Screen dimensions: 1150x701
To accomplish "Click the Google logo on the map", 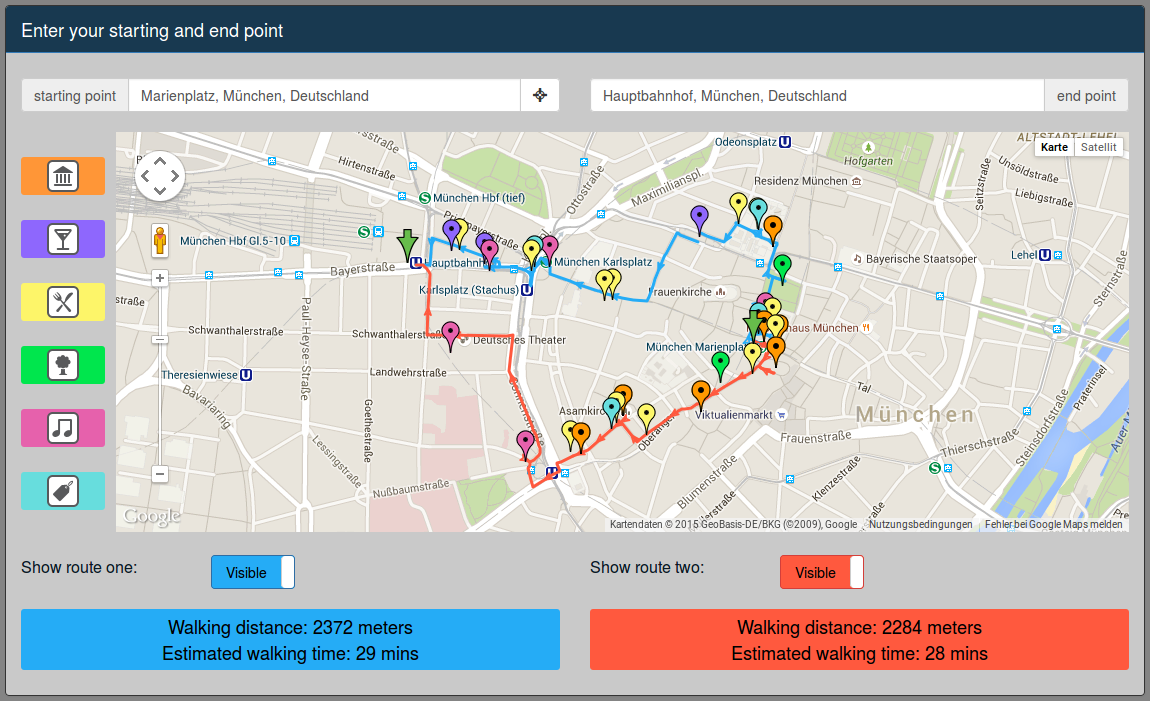I will click(152, 516).
